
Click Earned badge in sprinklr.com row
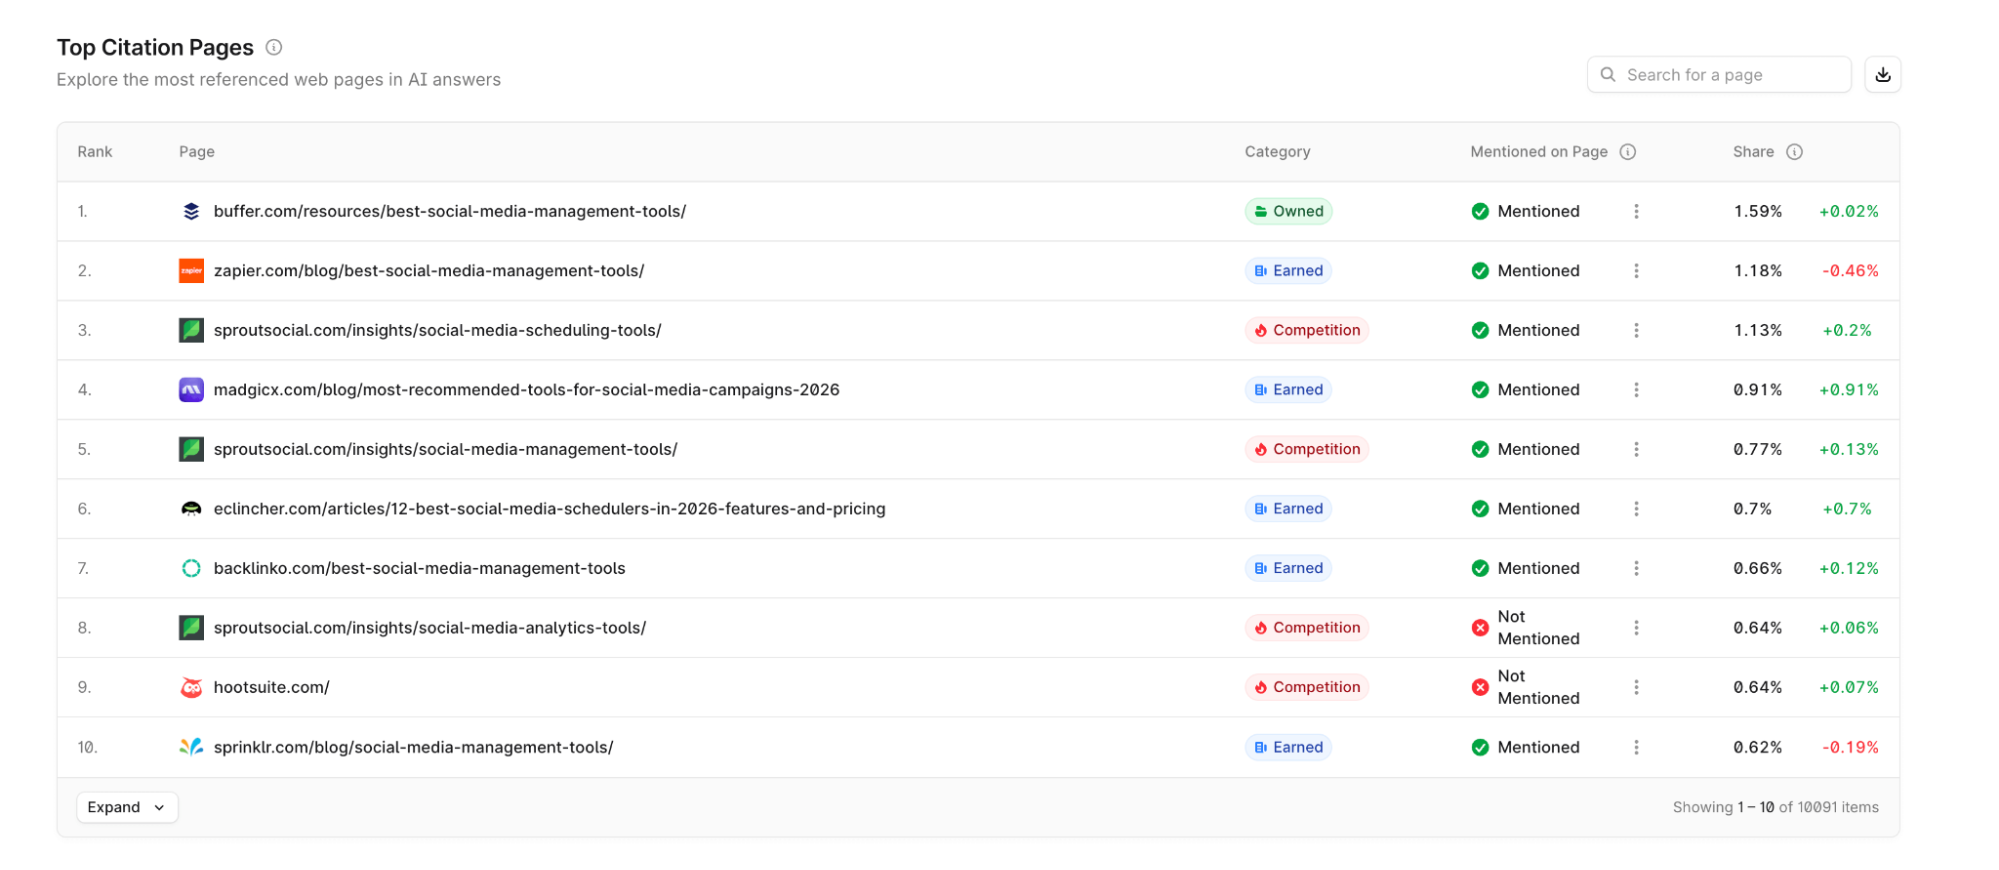click(1288, 747)
